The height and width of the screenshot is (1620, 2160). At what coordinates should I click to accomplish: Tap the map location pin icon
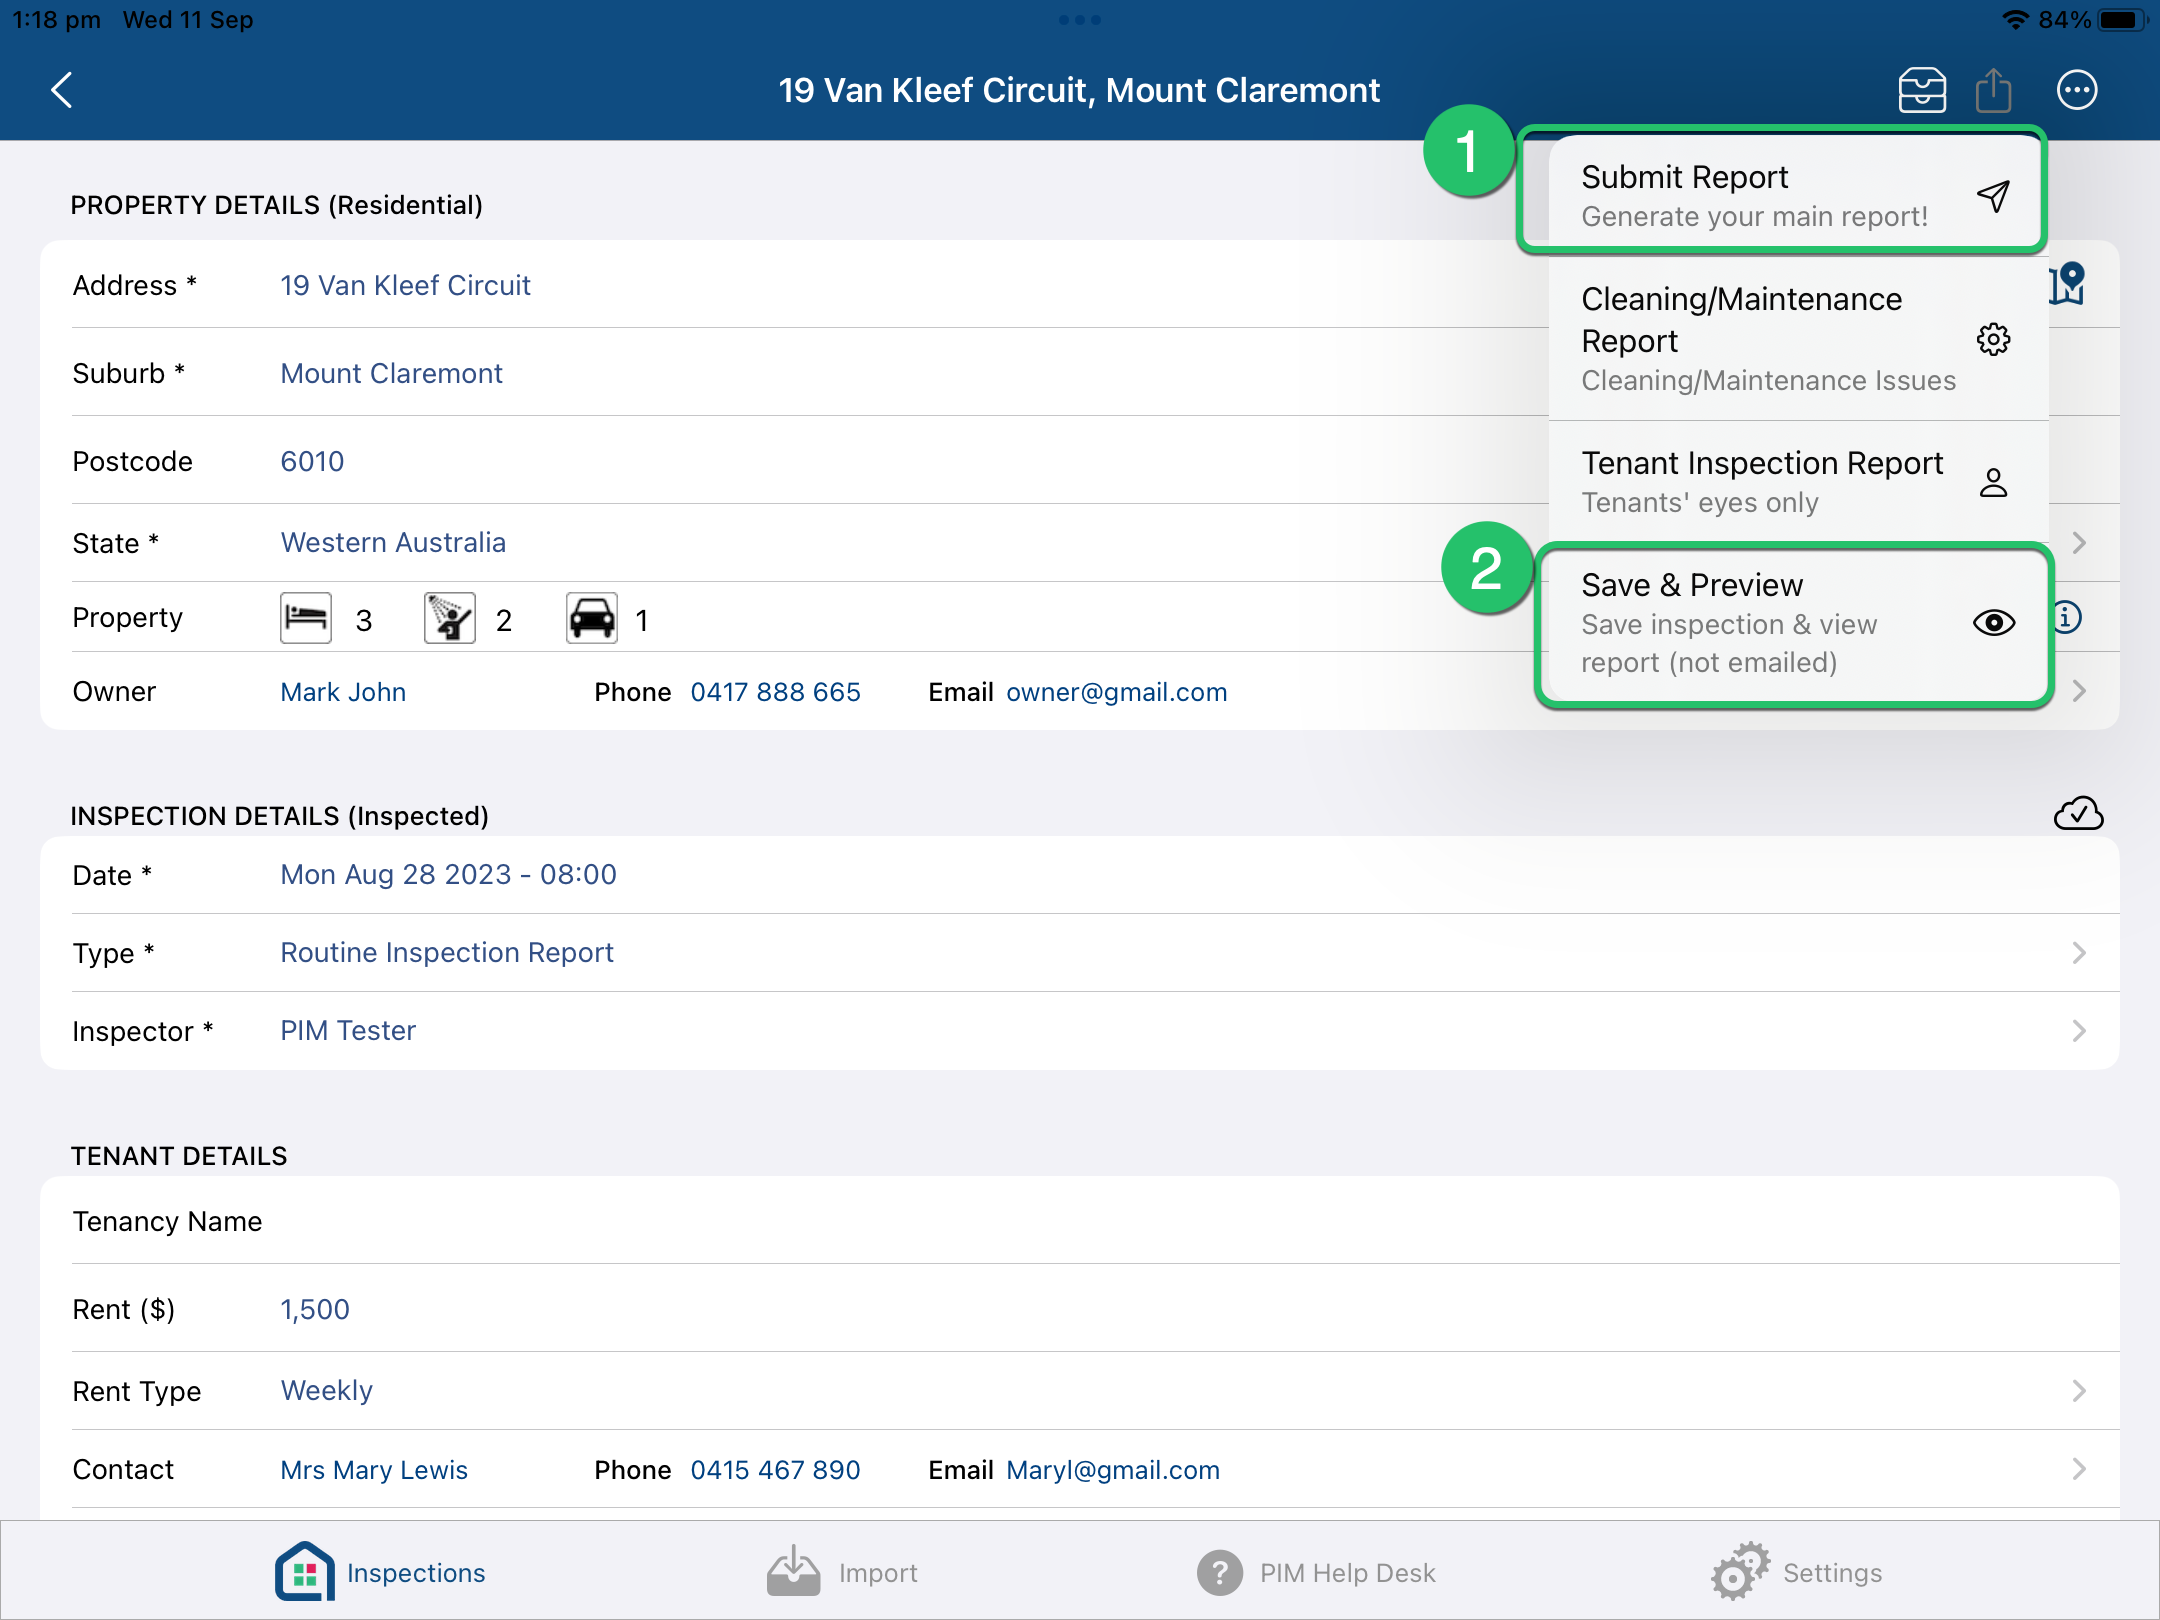click(2068, 285)
